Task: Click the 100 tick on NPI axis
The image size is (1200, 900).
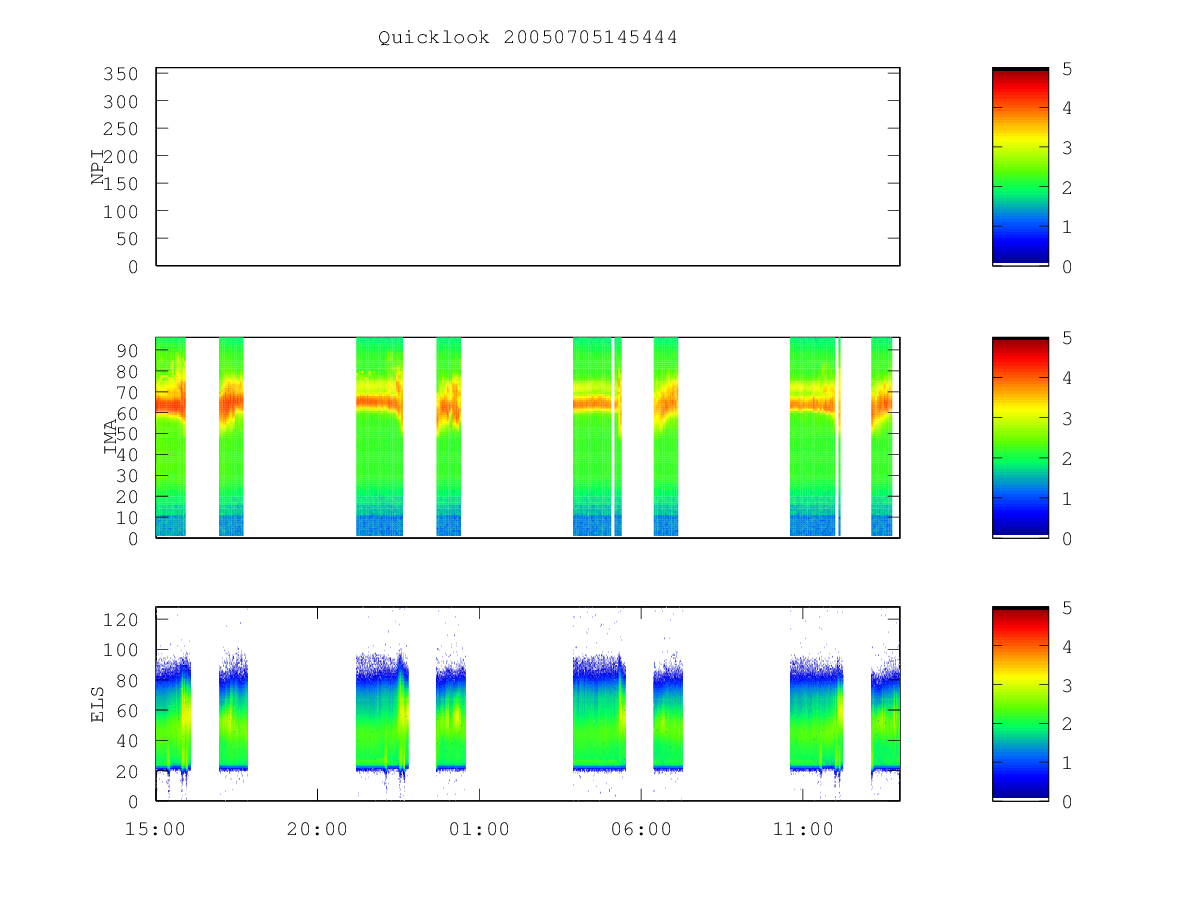Action: coord(122,211)
